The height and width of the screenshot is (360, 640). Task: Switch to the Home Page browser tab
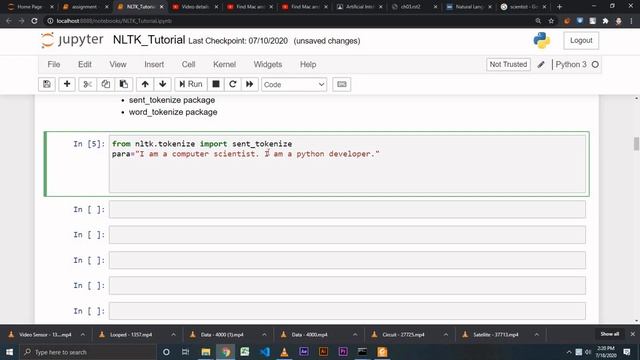(x=30, y=7)
